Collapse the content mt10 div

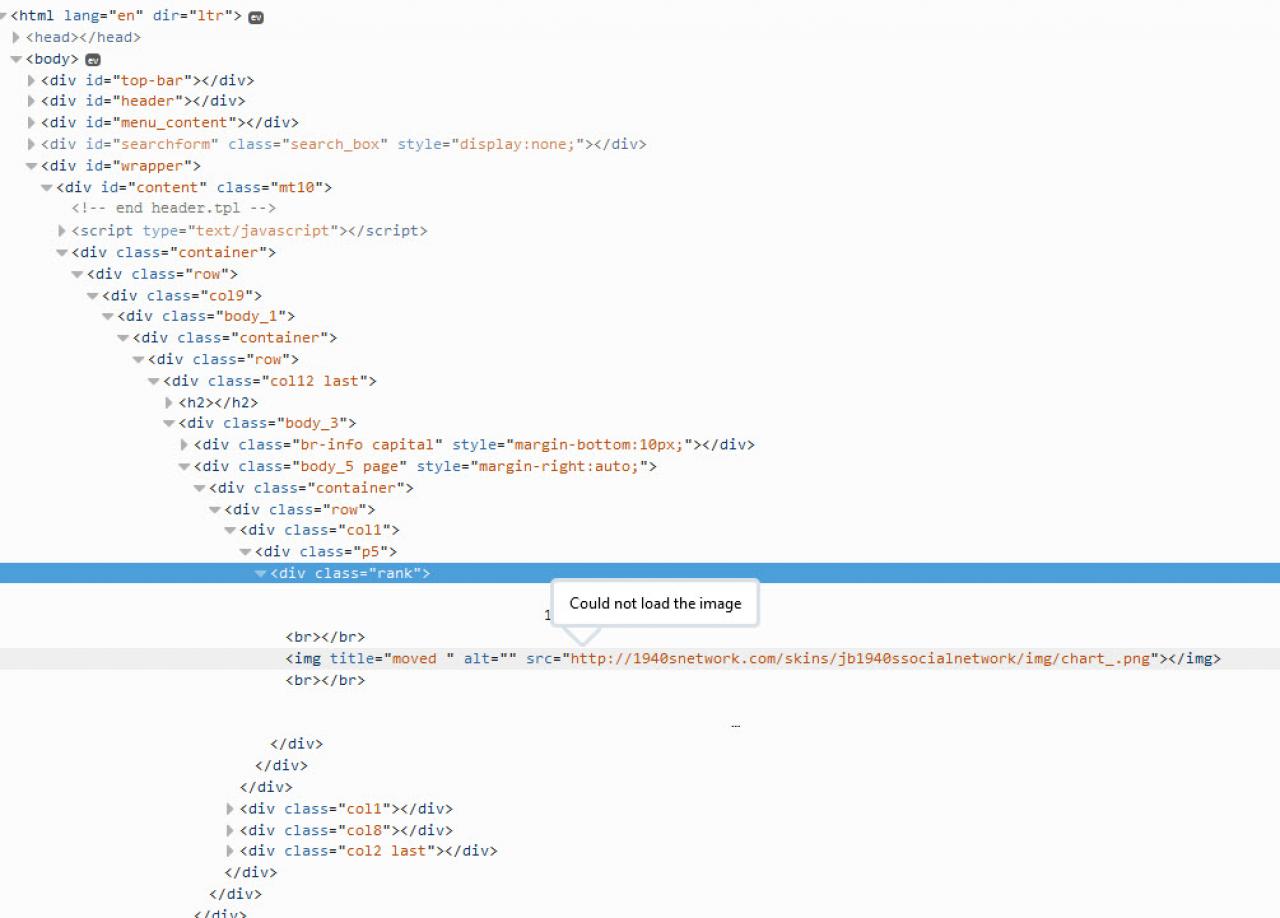[x=46, y=188]
